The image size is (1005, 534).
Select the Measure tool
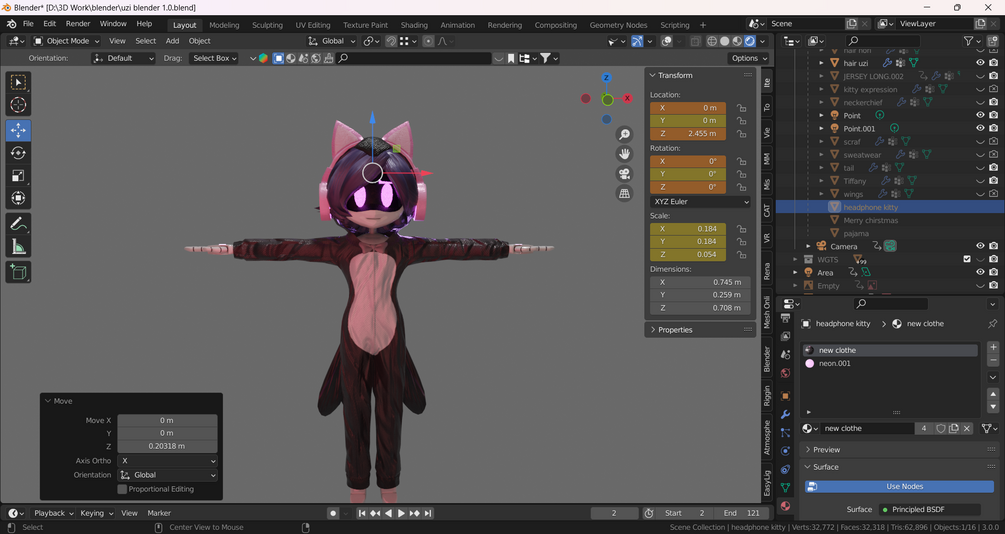[18, 246]
